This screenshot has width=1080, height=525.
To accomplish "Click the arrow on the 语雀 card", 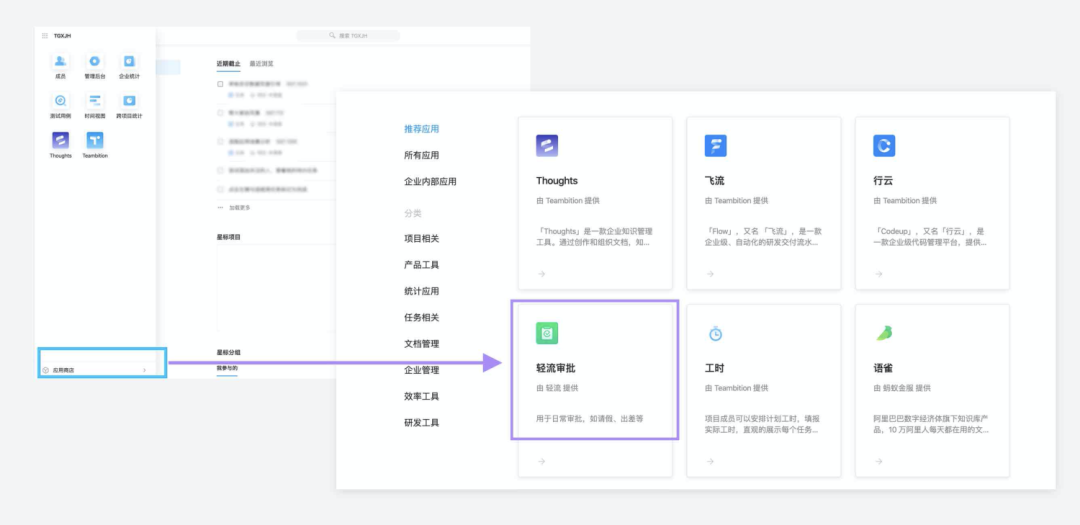I will (x=879, y=461).
